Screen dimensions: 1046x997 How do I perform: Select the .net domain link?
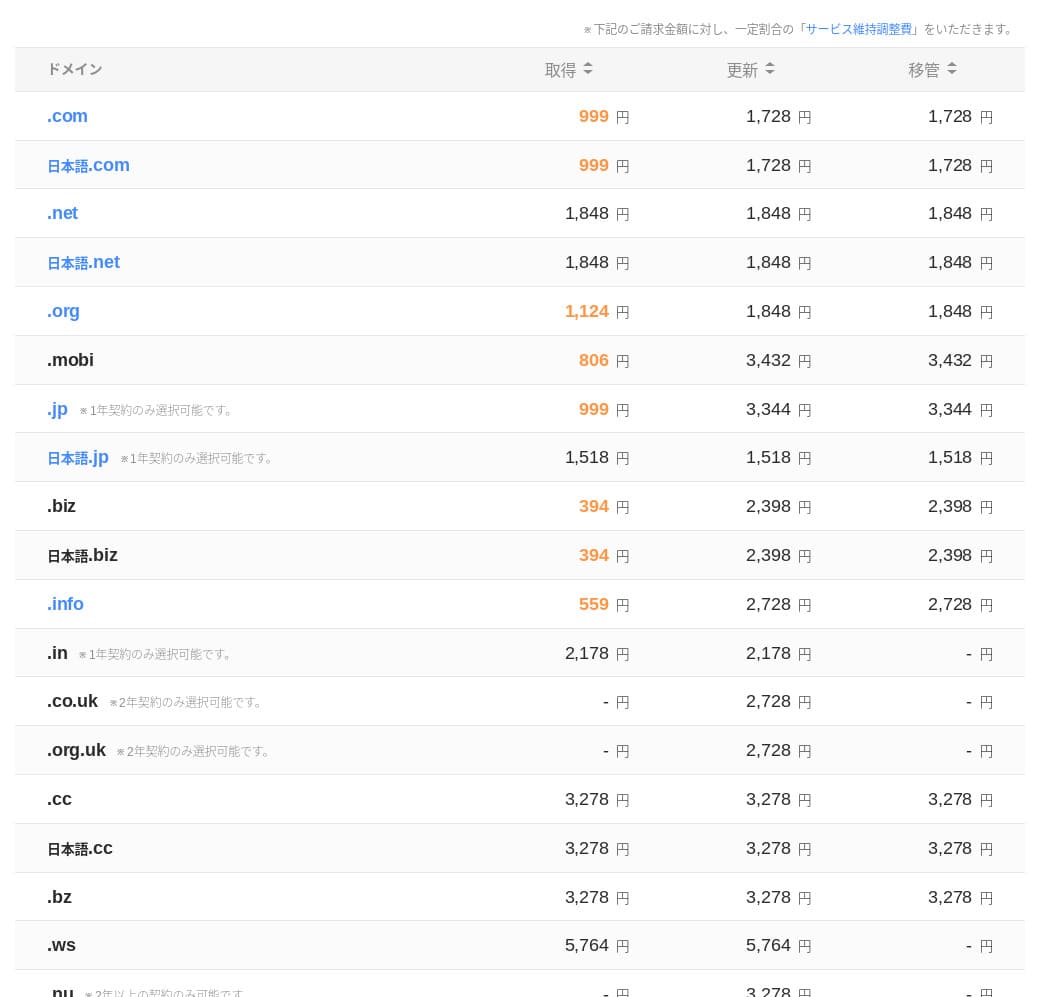[x=62, y=213]
